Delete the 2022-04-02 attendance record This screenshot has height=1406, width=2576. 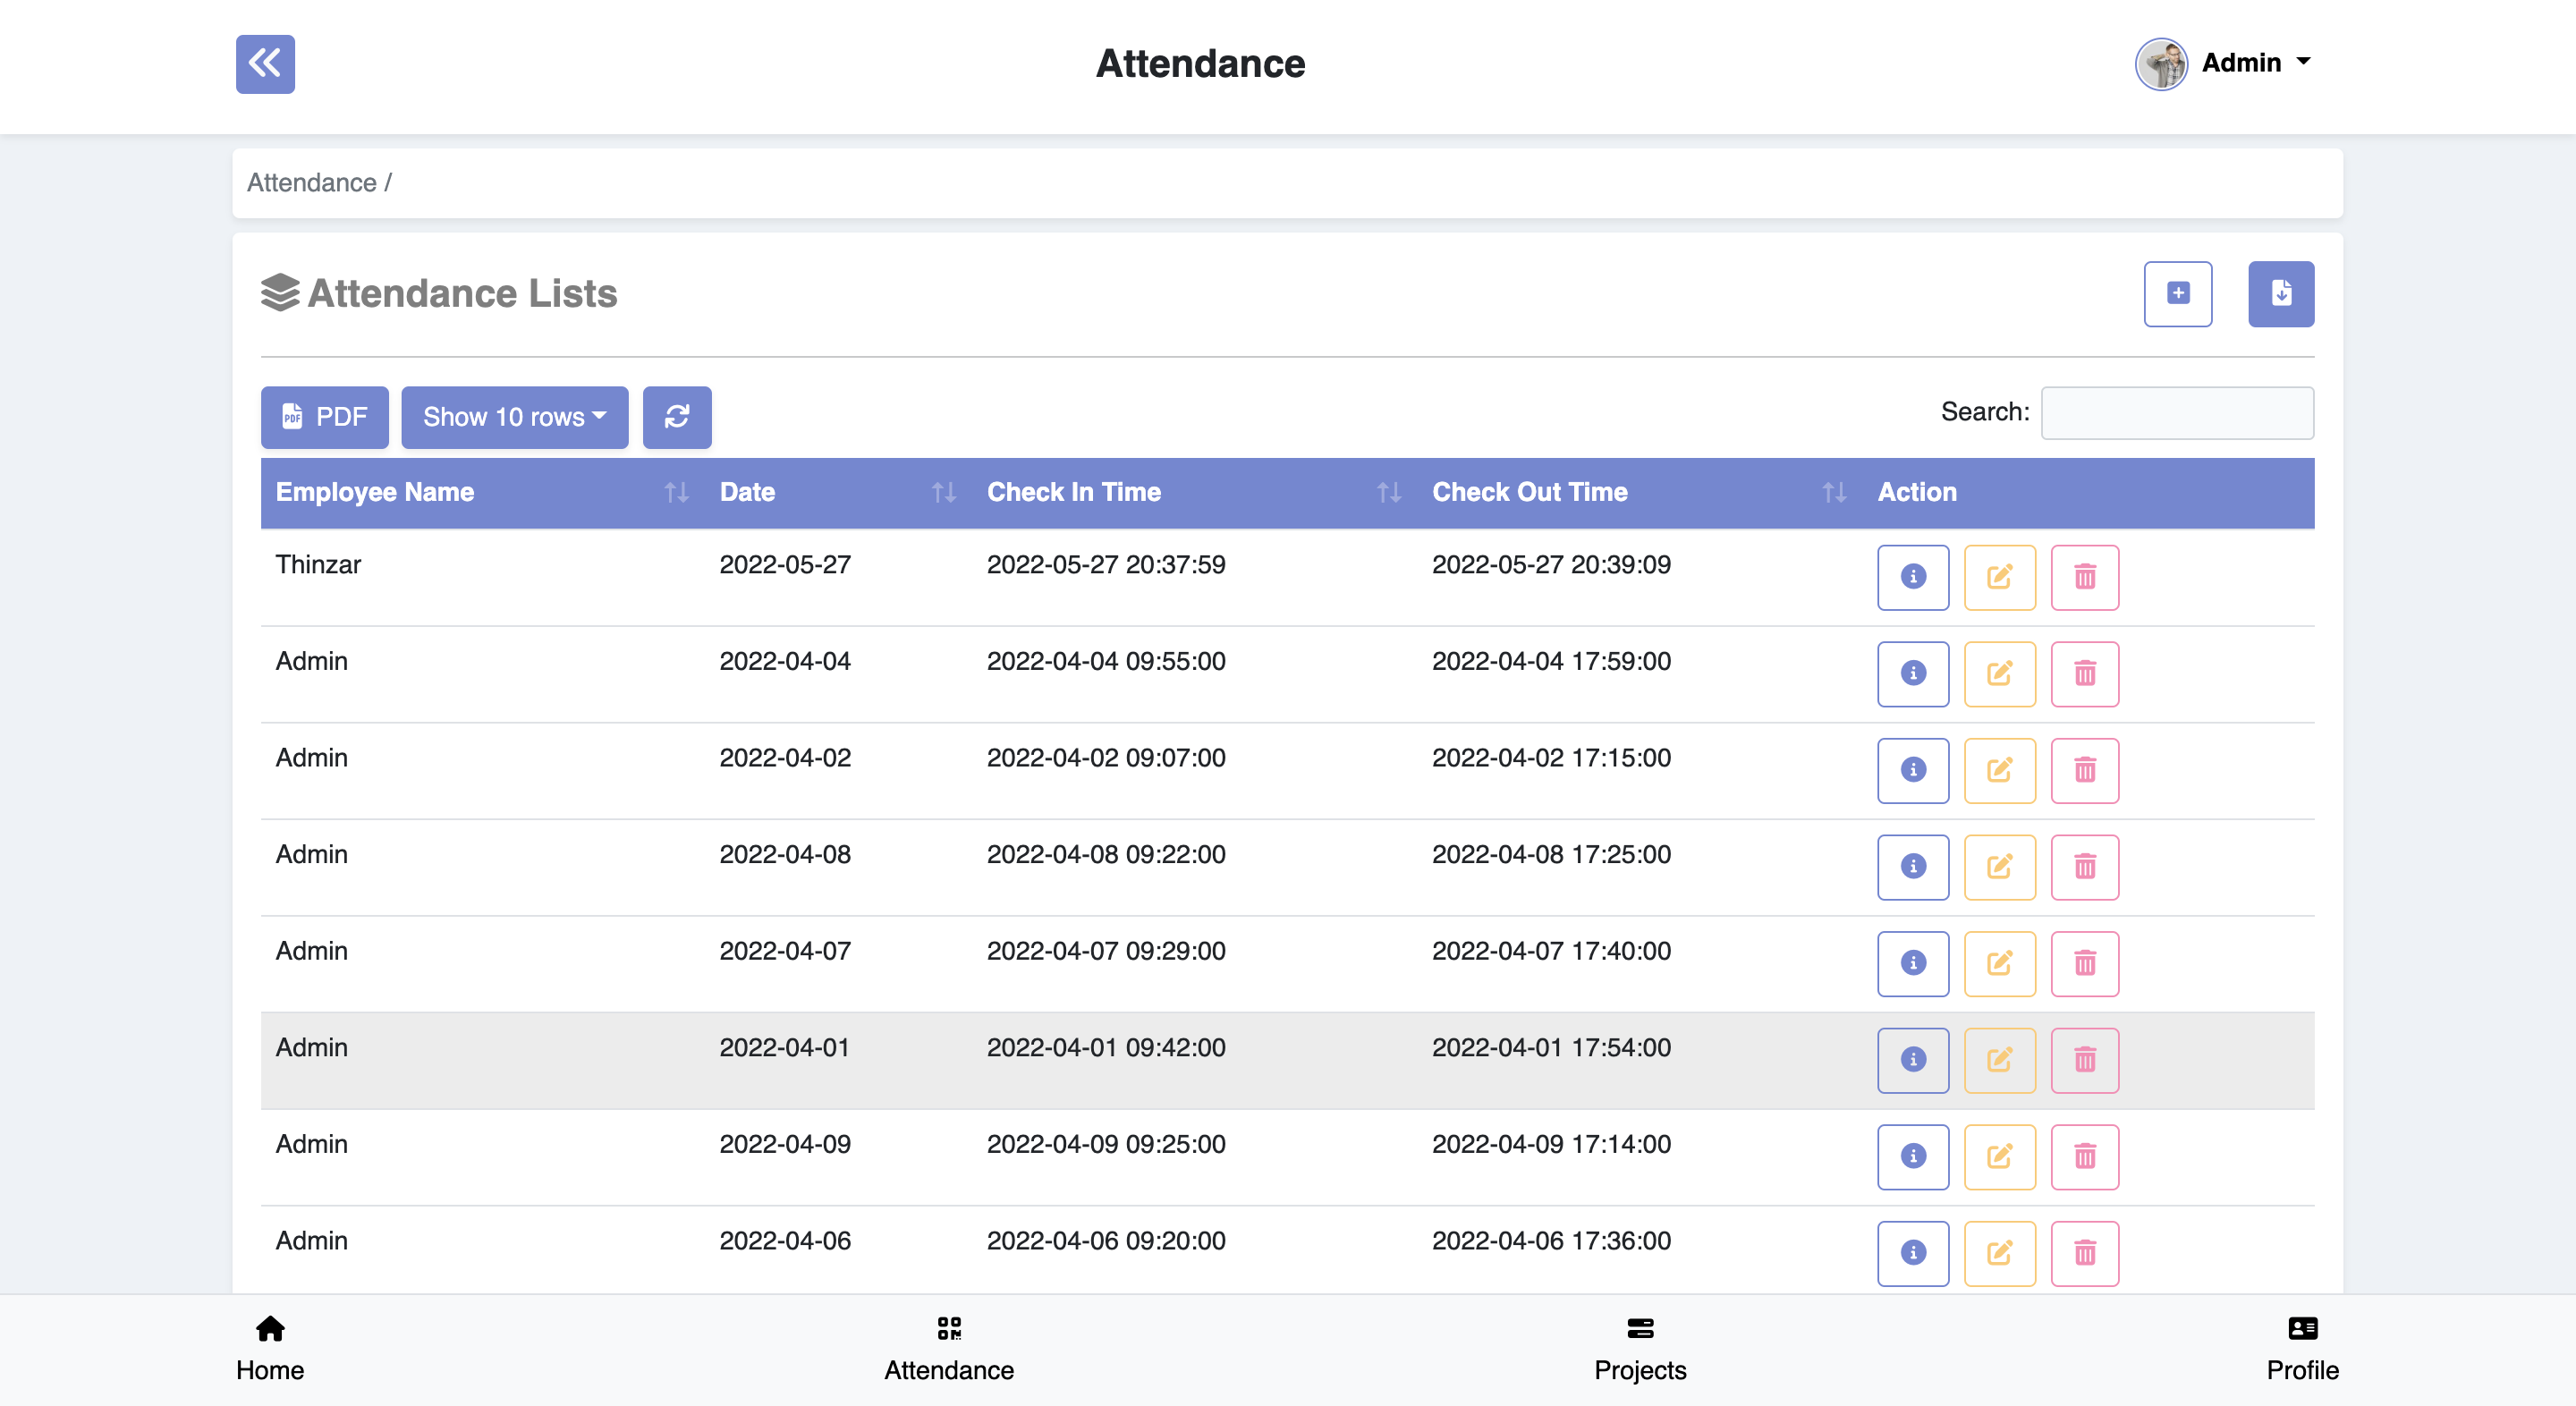tap(2084, 771)
